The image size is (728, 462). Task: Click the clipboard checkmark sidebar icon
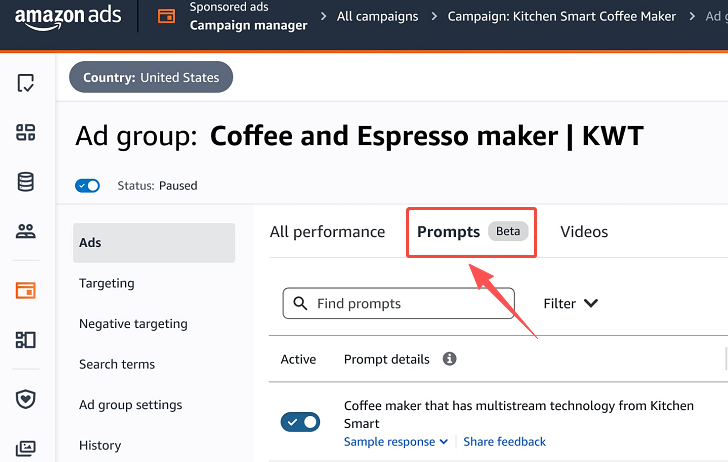coord(26,83)
